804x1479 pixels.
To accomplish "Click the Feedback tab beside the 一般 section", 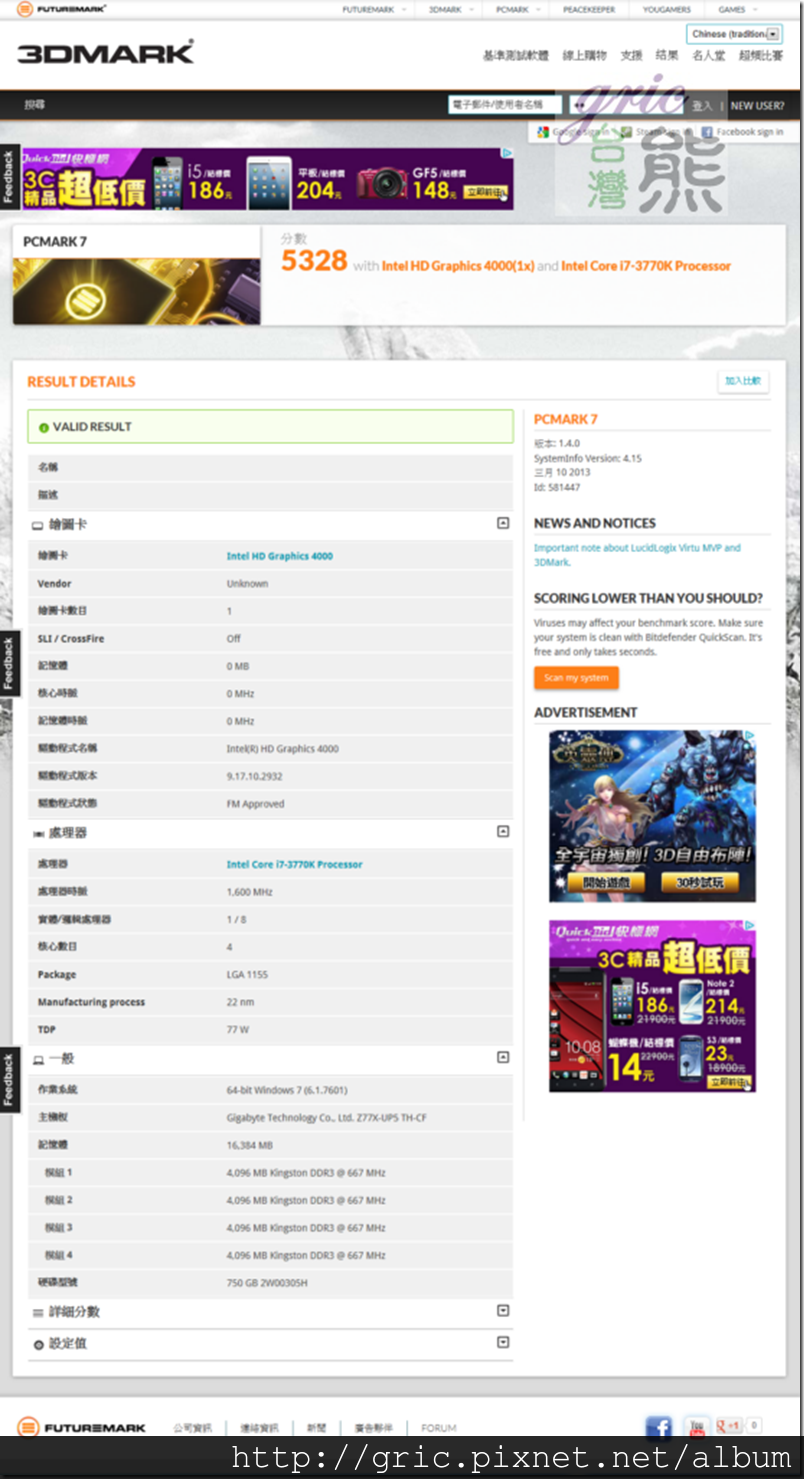I will point(9,1080).
